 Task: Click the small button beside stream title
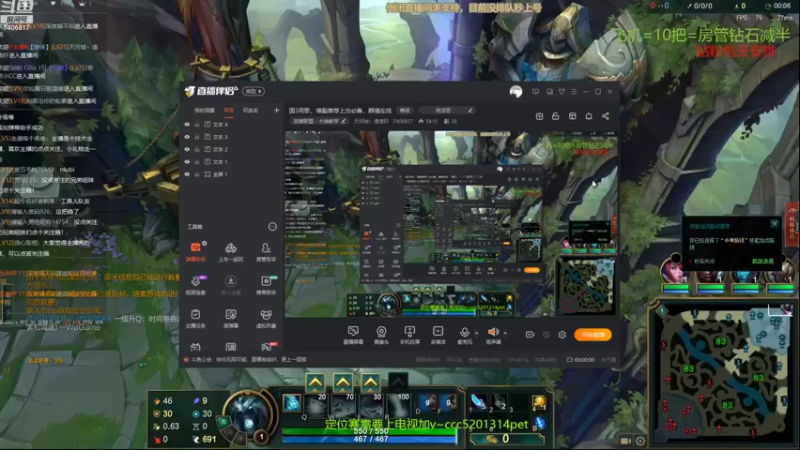click(405, 110)
